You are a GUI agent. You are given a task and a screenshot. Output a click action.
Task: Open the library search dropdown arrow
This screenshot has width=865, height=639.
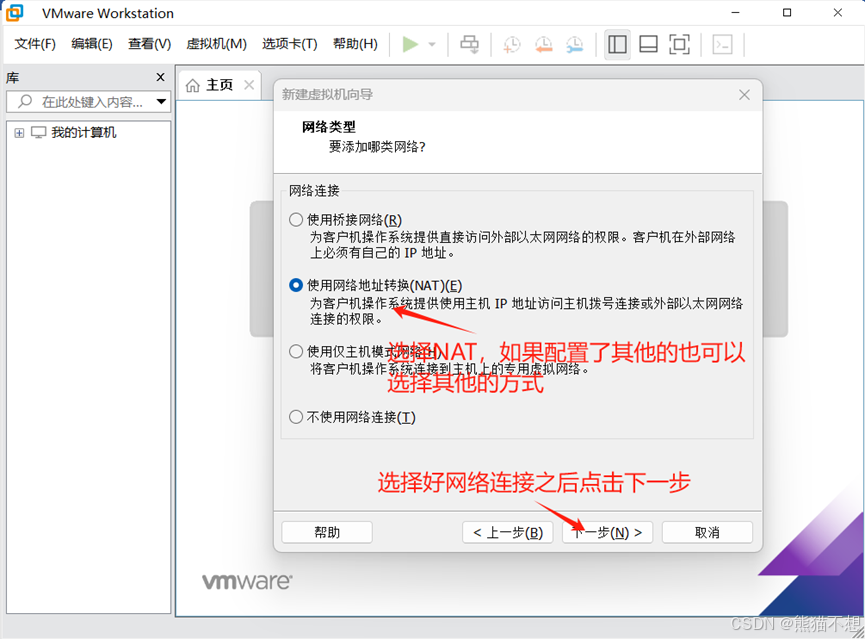click(161, 102)
